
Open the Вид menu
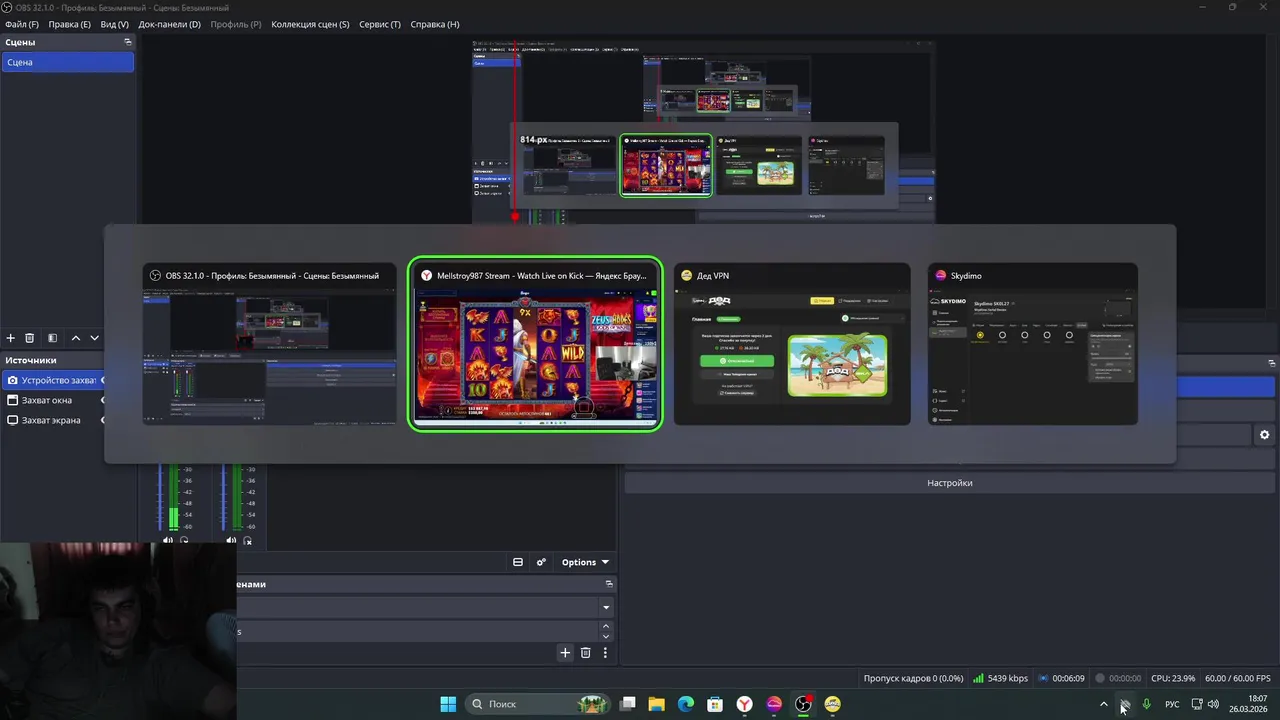tap(114, 24)
